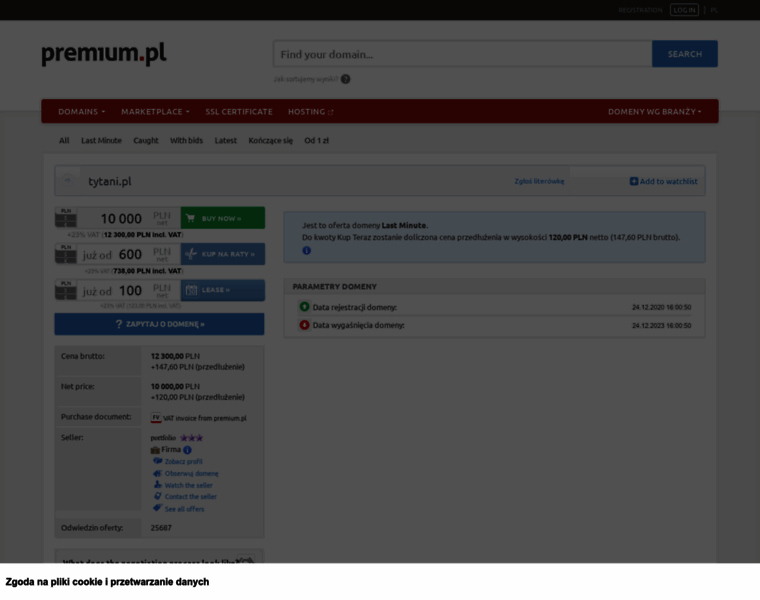The image size is (760, 600).
Task: Click the Lease button
Action: coord(223,290)
